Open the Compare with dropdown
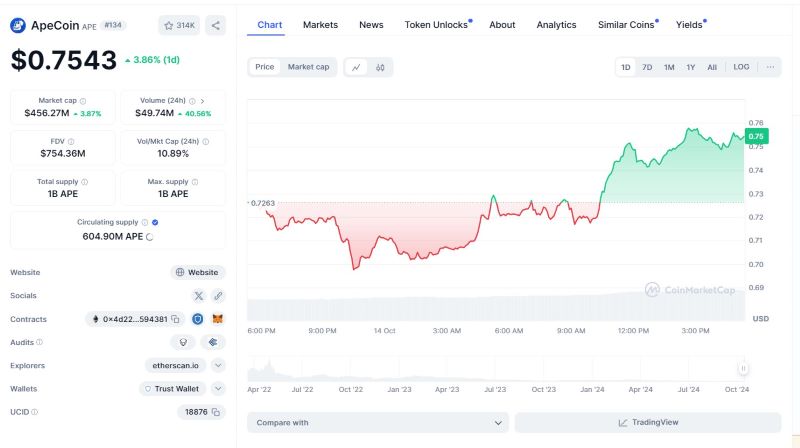This screenshot has width=800, height=448. [378, 422]
